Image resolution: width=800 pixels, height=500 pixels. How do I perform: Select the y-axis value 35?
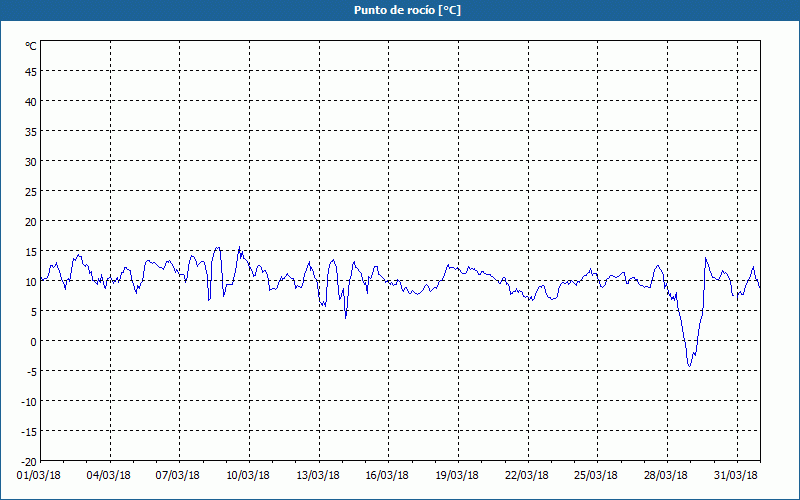pos(31,132)
